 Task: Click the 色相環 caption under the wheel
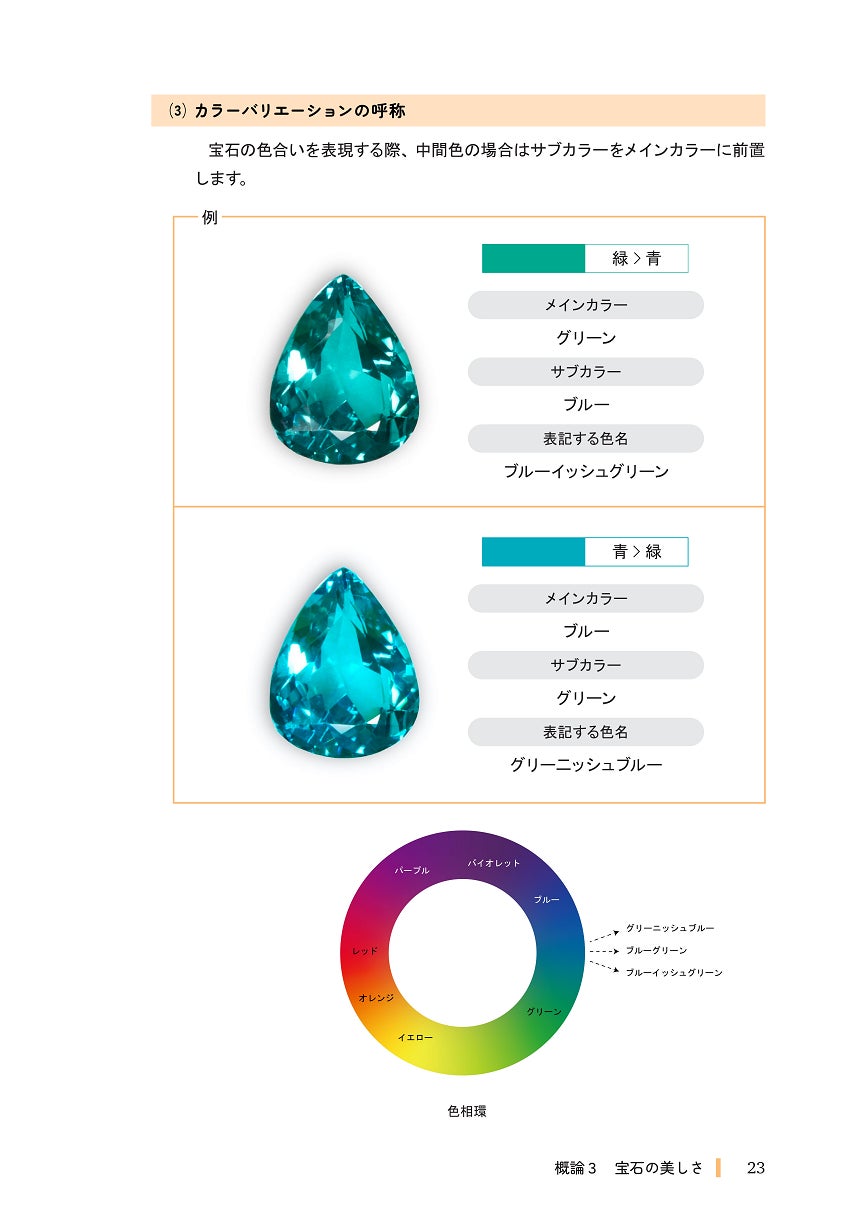click(x=467, y=1111)
